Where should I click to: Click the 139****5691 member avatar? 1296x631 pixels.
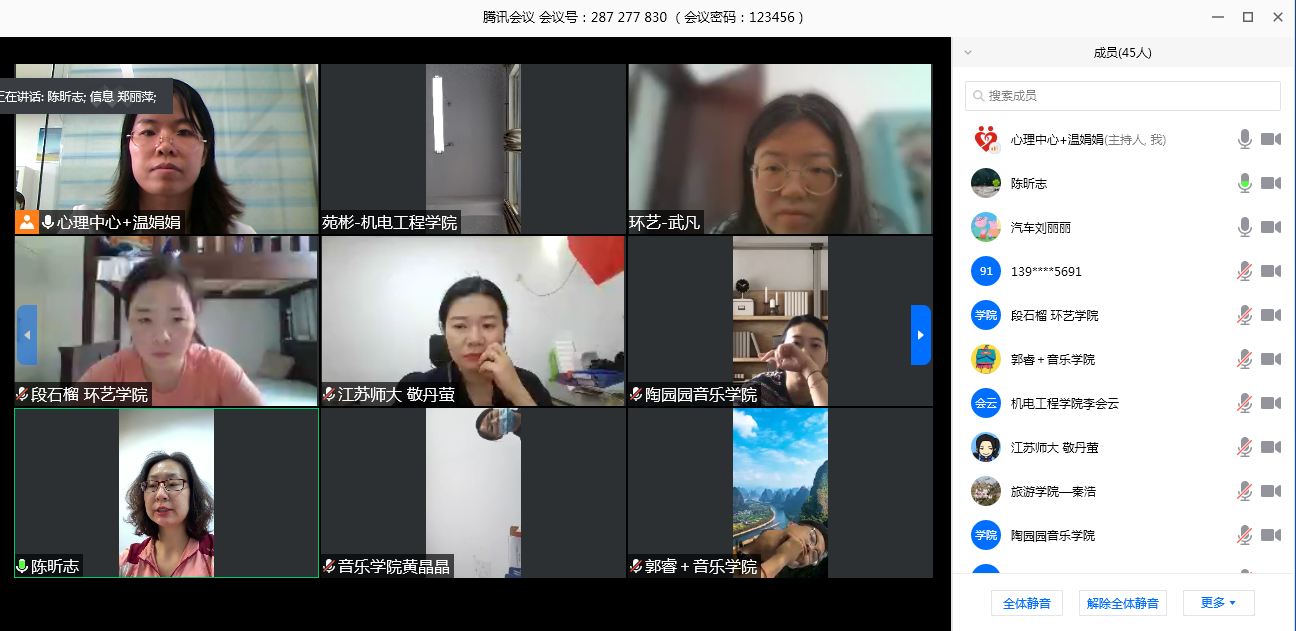986,271
